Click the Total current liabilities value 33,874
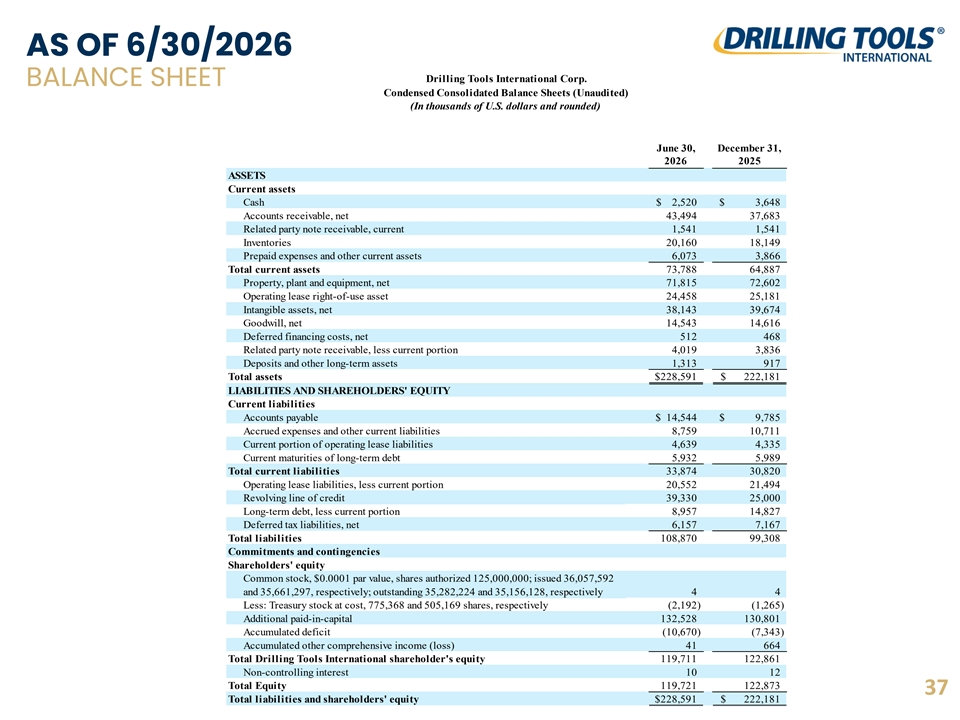The height and width of the screenshot is (720, 960). (x=681, y=472)
